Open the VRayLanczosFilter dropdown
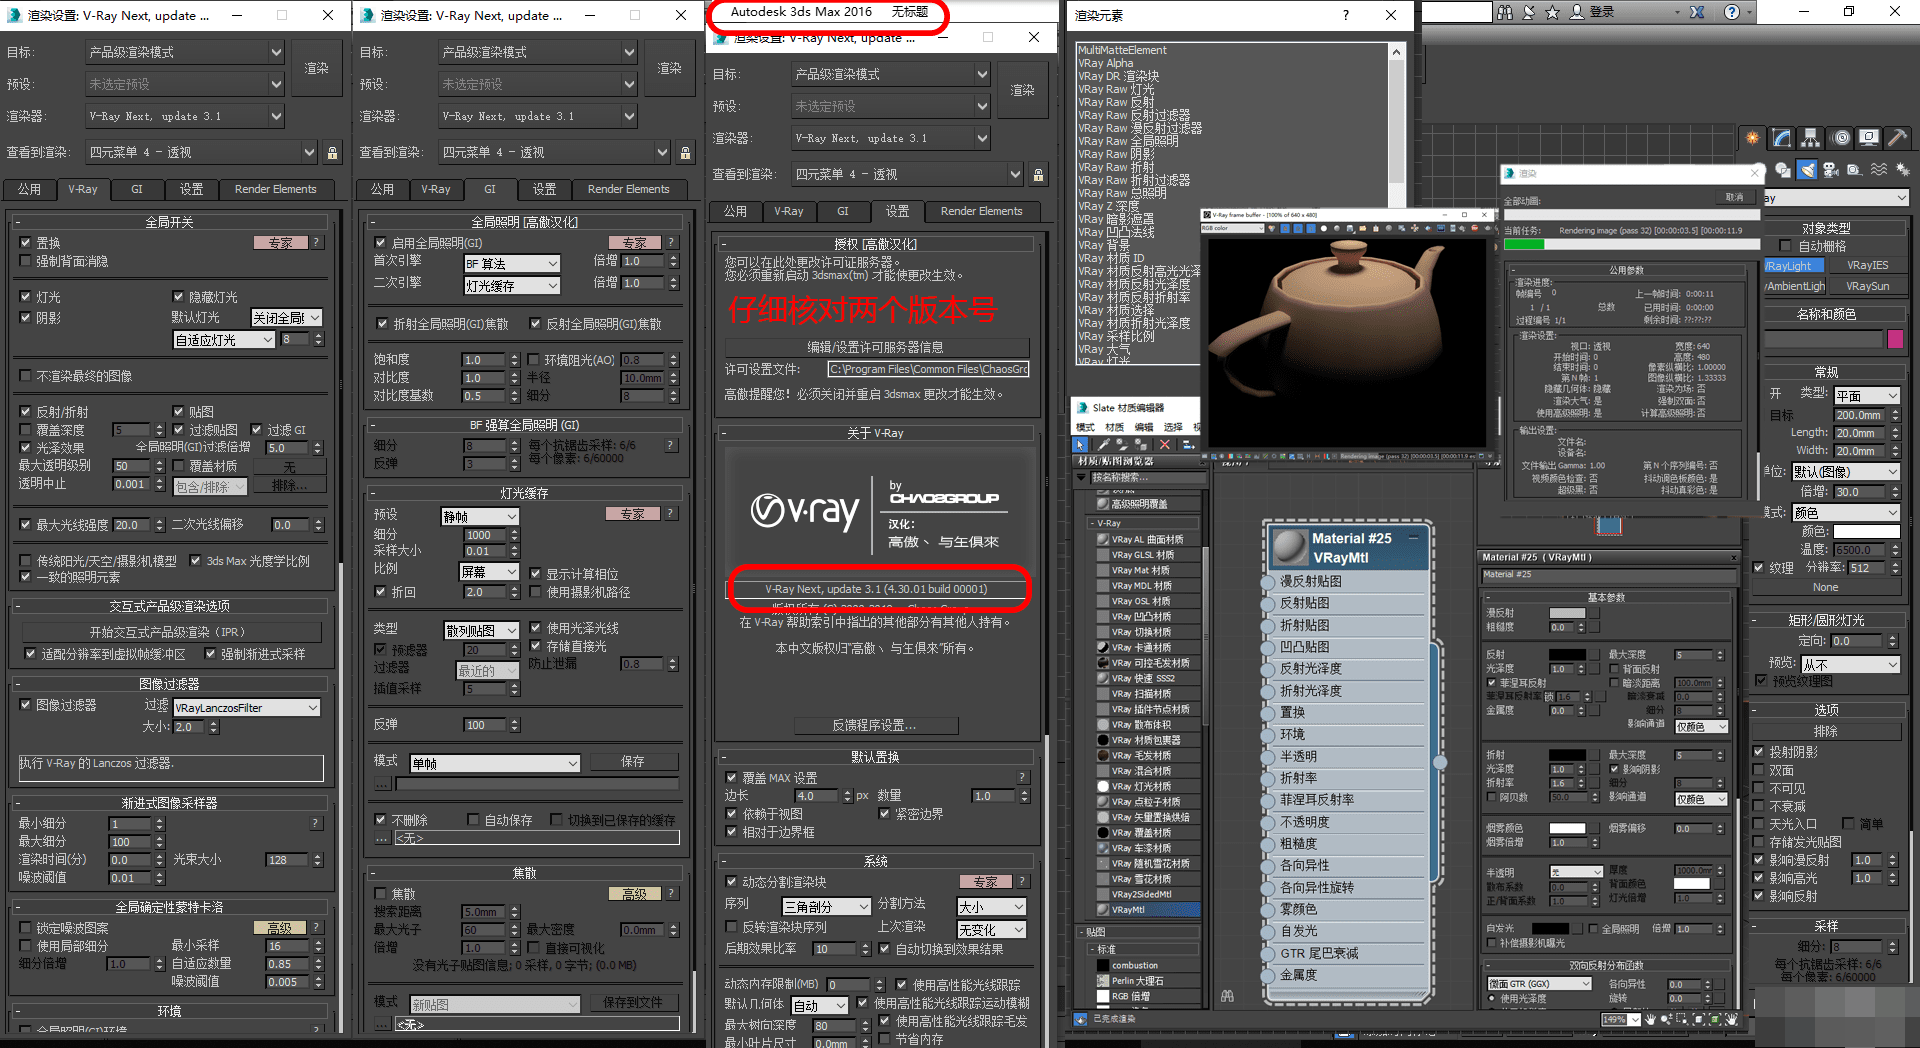1920x1048 pixels. point(247,707)
